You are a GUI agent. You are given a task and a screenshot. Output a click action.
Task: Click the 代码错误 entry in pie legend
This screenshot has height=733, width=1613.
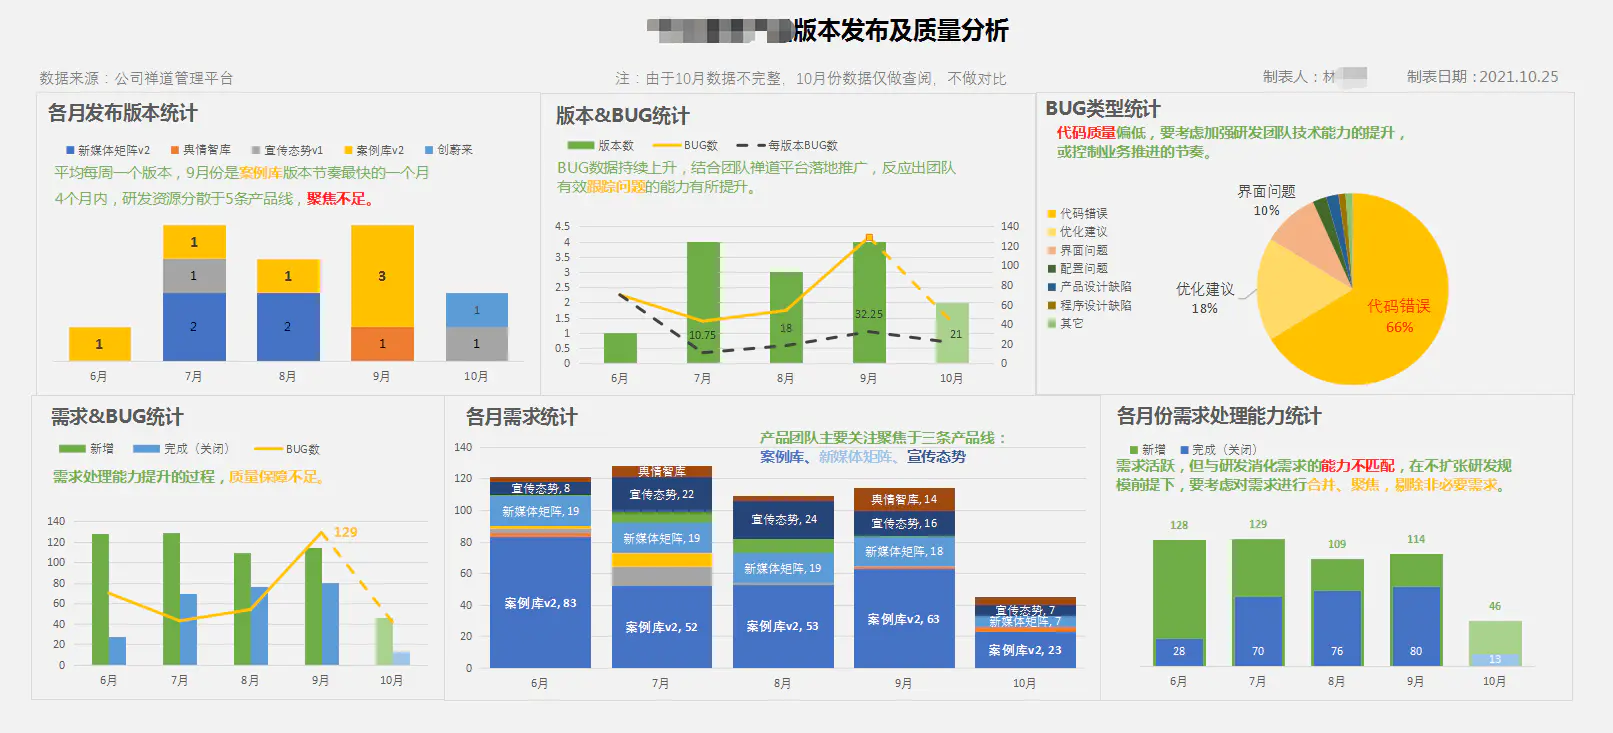click(1078, 214)
